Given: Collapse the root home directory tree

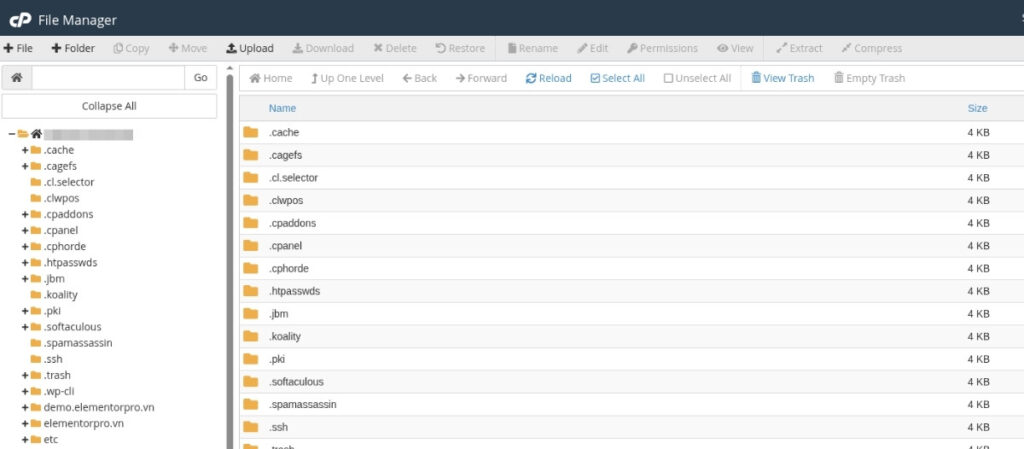Looking at the screenshot, I should point(11,134).
